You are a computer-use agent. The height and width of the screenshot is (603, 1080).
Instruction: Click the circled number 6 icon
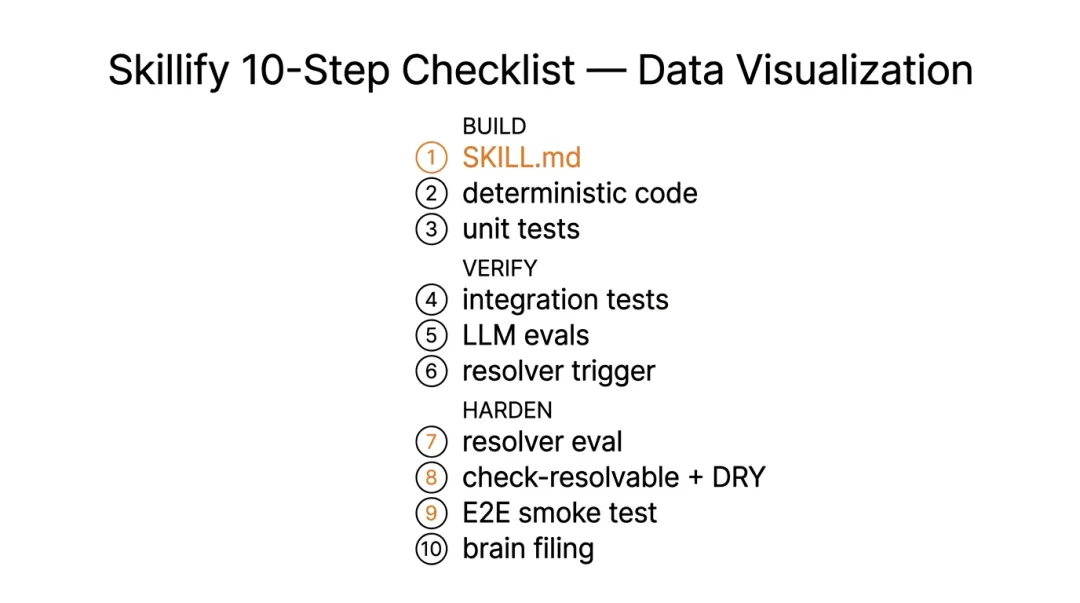(x=431, y=371)
